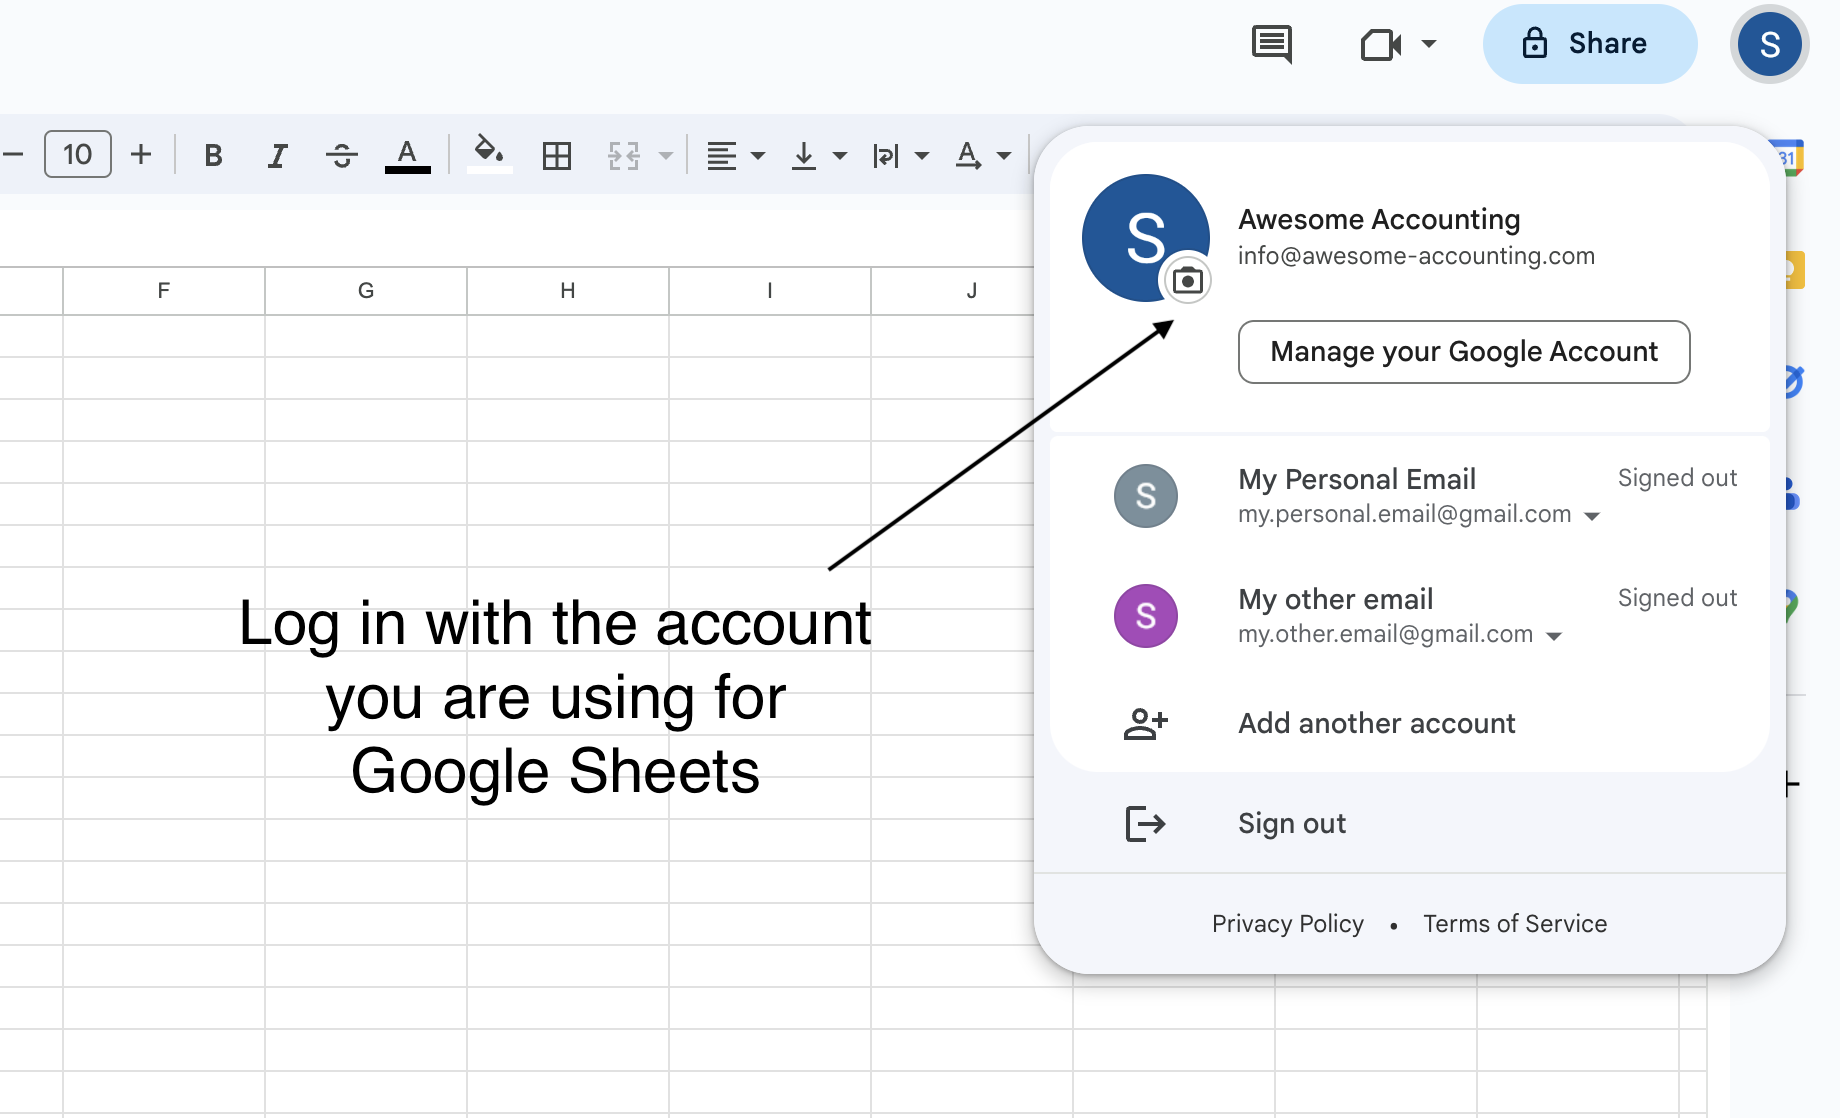
Task: Click Manage your Google Account
Action: pos(1464,352)
